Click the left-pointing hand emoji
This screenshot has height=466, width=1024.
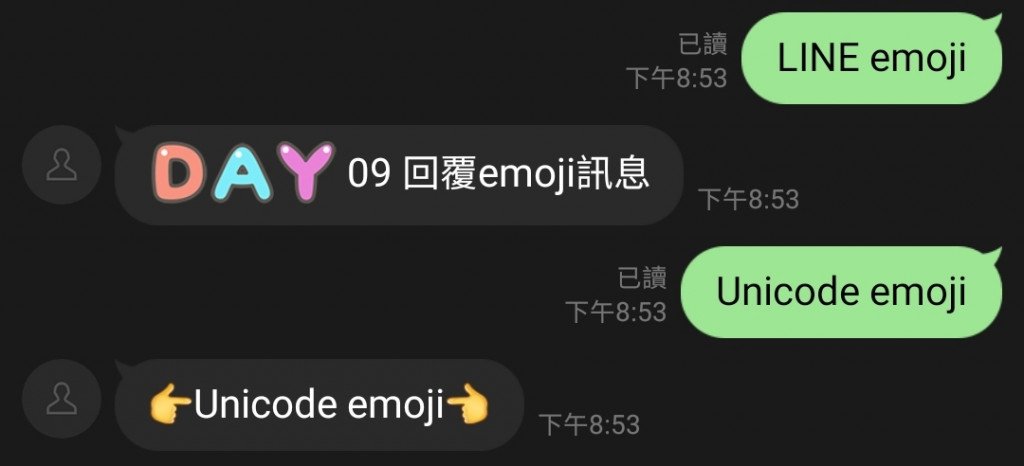(468, 404)
